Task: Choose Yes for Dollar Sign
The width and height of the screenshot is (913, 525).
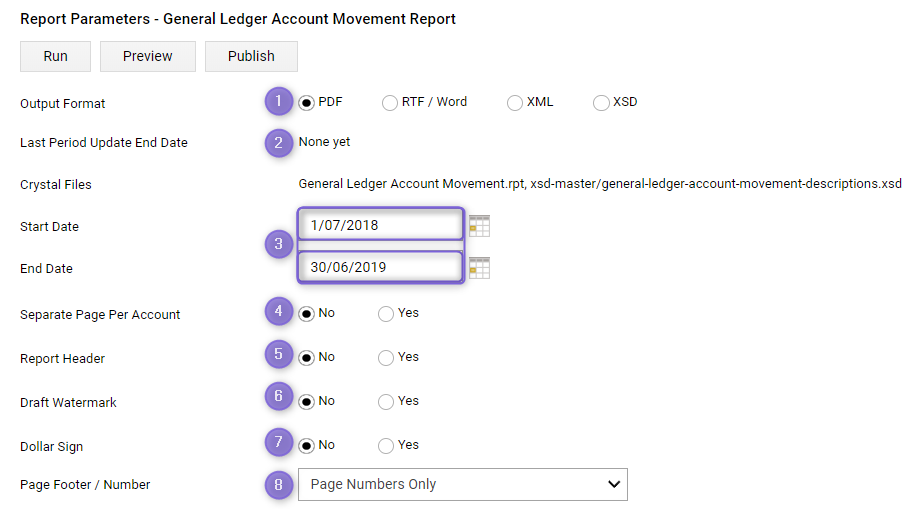Action: pos(385,446)
